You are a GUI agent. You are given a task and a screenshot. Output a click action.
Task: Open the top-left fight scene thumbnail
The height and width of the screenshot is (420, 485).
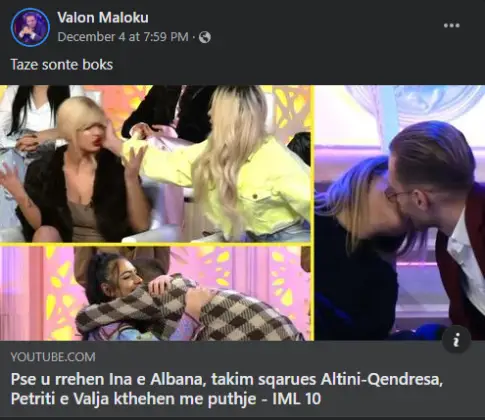[x=155, y=163]
